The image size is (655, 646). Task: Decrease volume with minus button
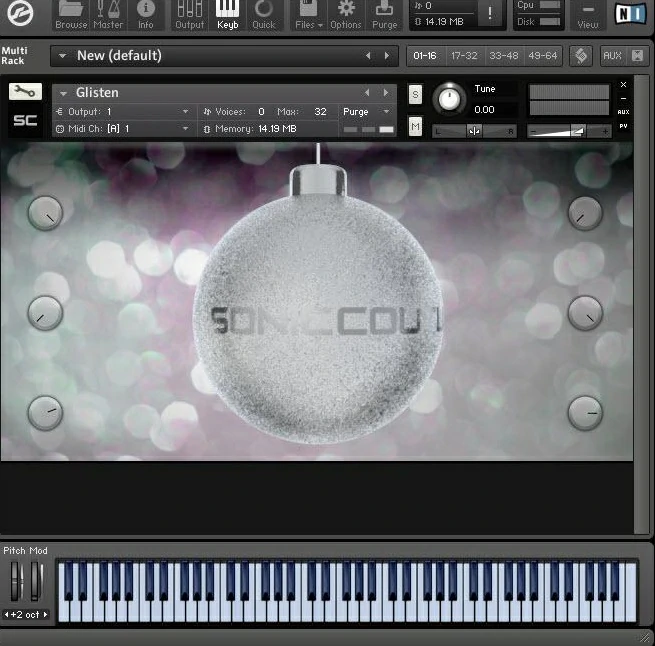[533, 132]
